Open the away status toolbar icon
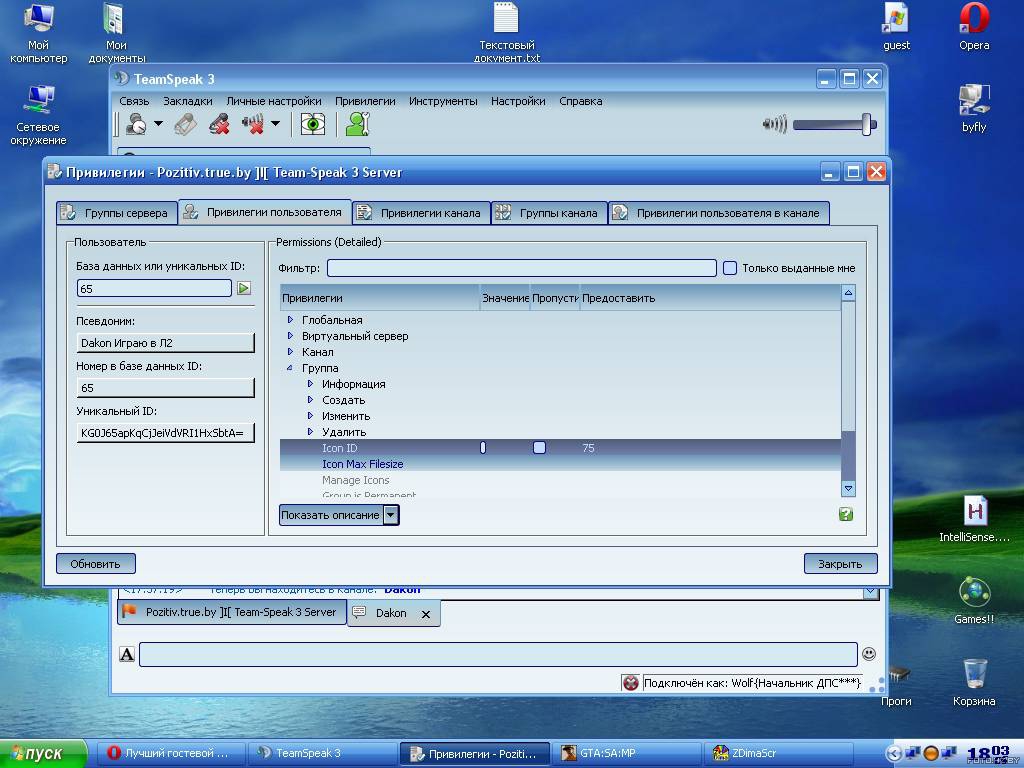 point(136,123)
